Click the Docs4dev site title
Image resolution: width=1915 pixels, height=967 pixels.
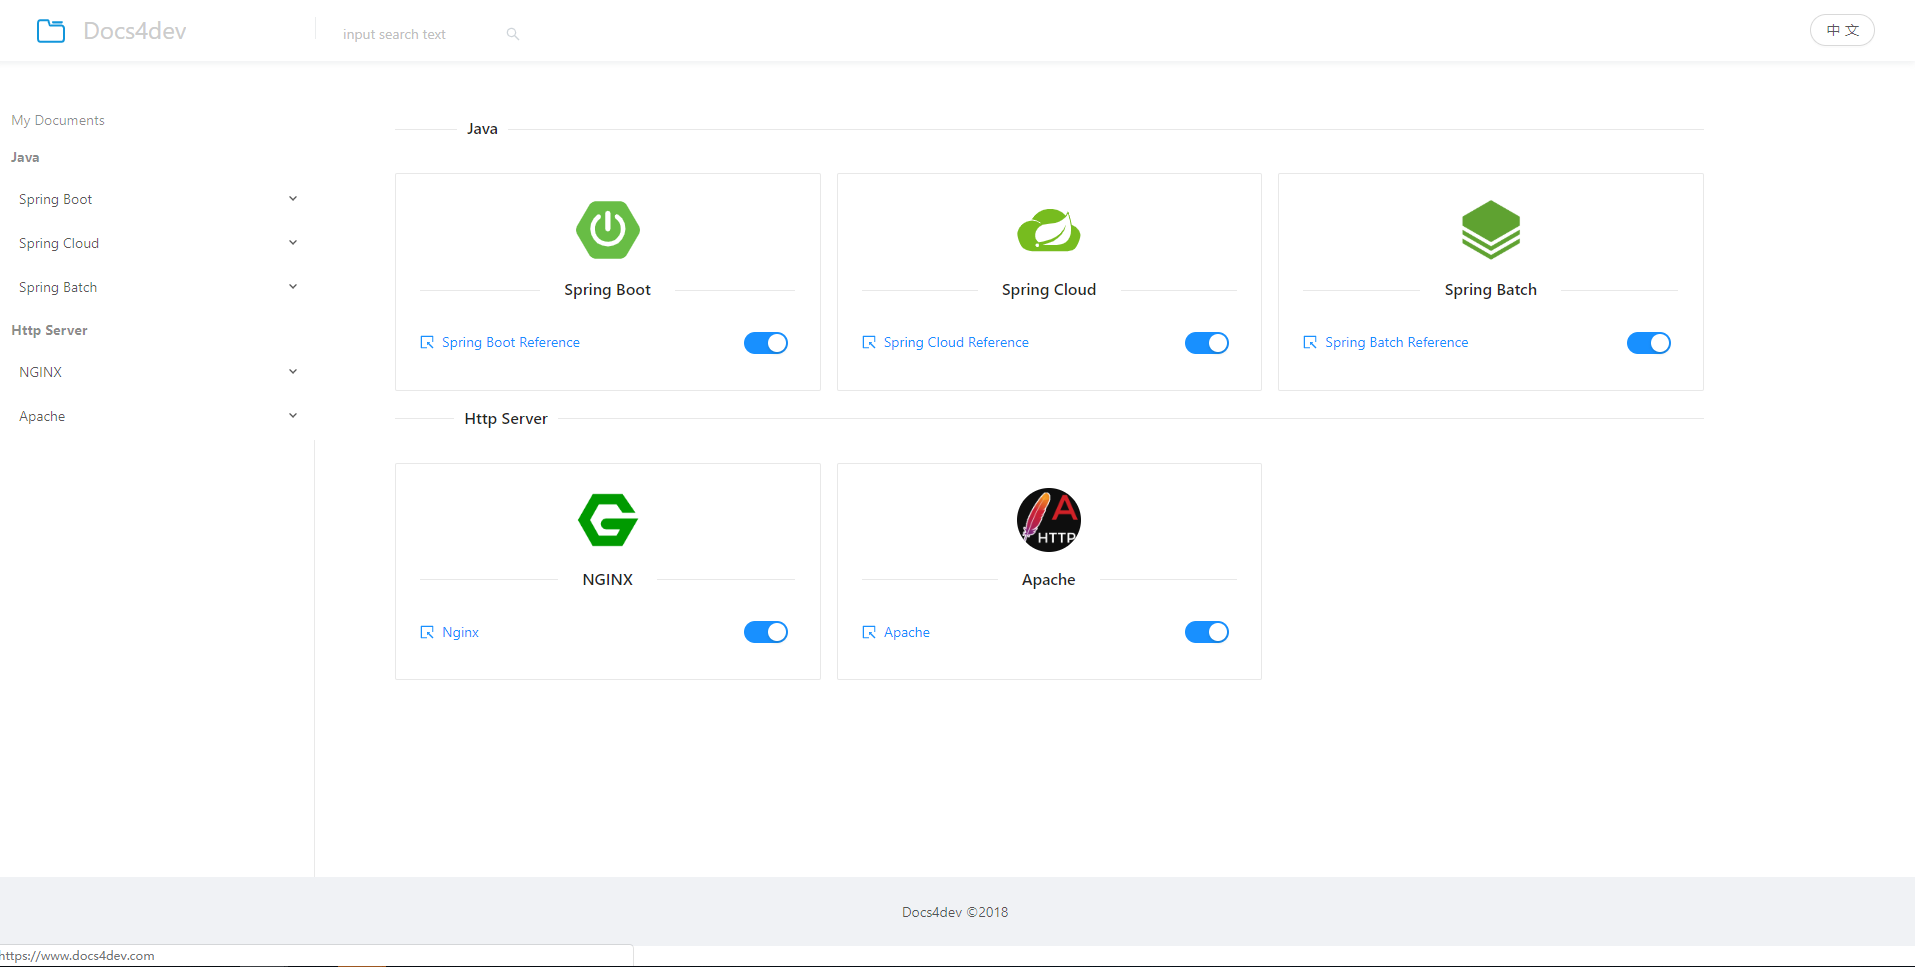135,31
